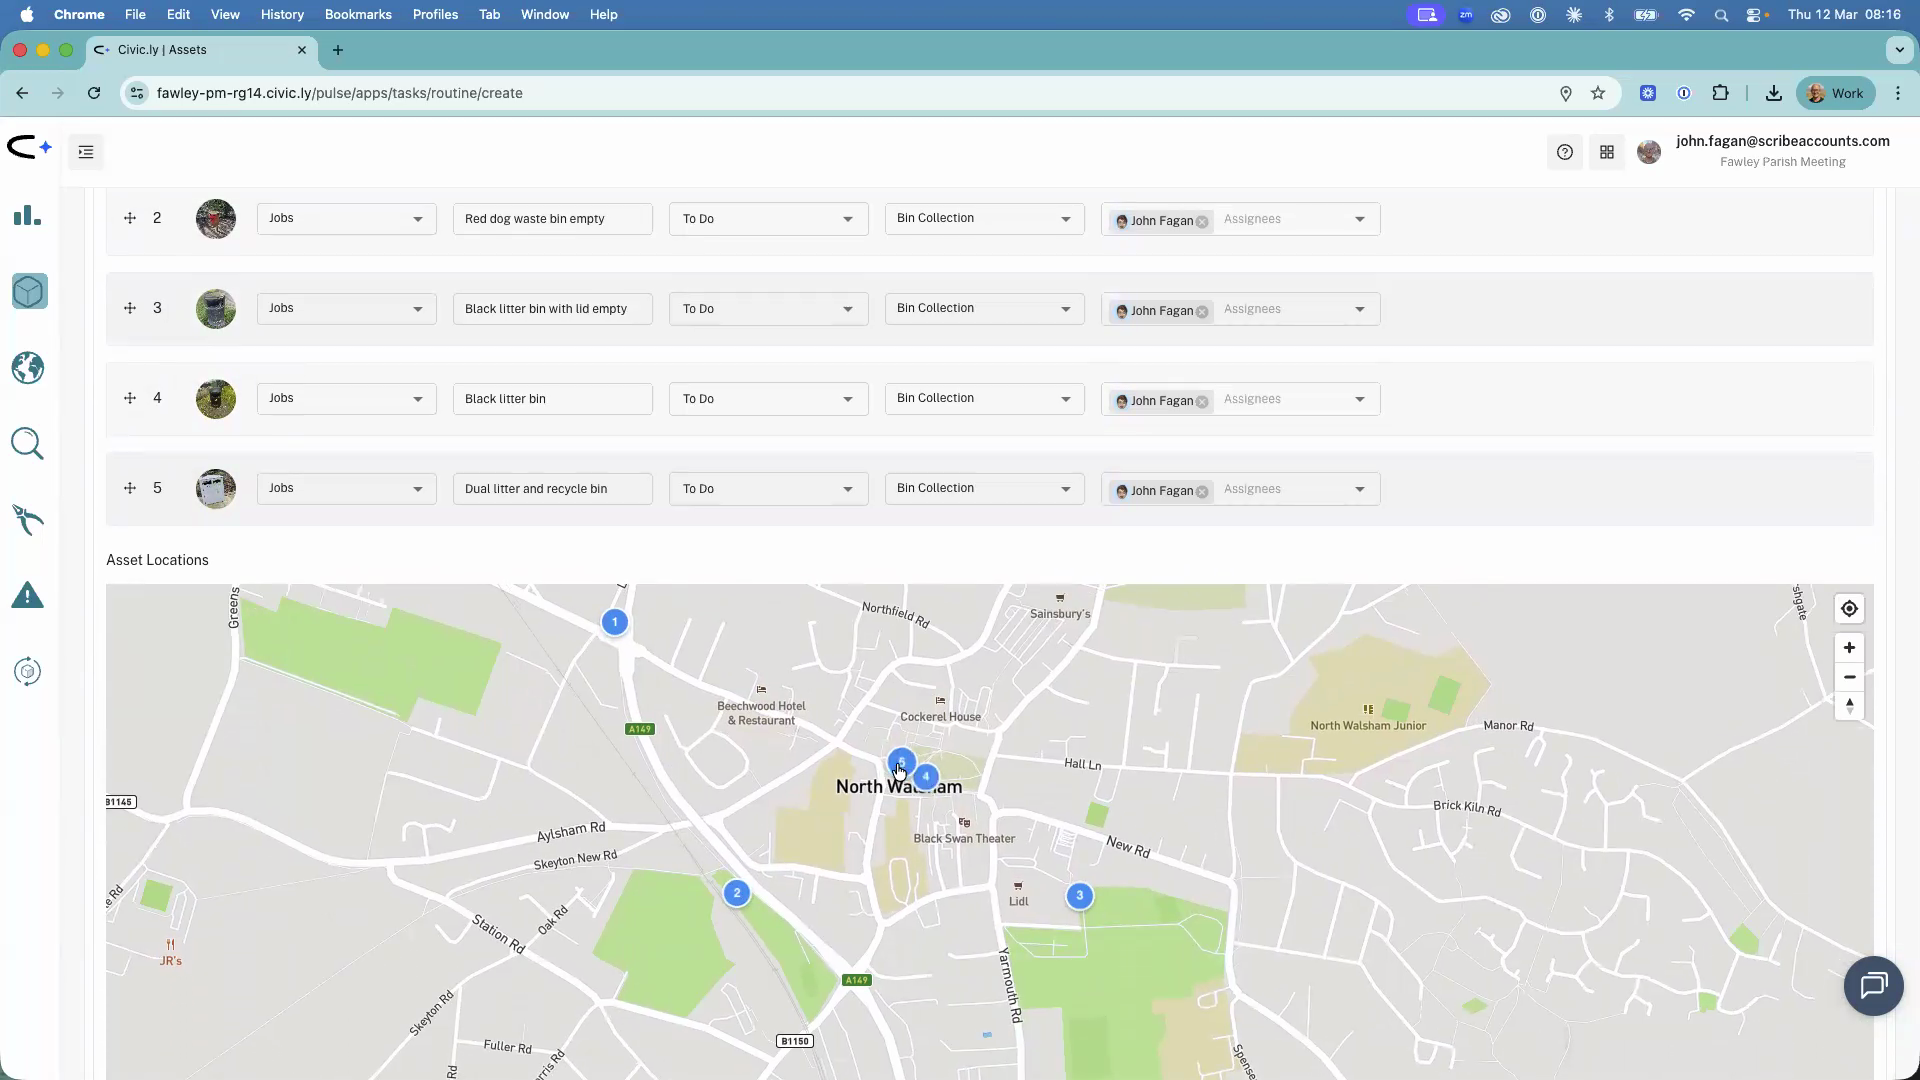Select the Assets cube icon in sidebar
Image resolution: width=1920 pixels, height=1080 pixels.
pyautogui.click(x=28, y=291)
